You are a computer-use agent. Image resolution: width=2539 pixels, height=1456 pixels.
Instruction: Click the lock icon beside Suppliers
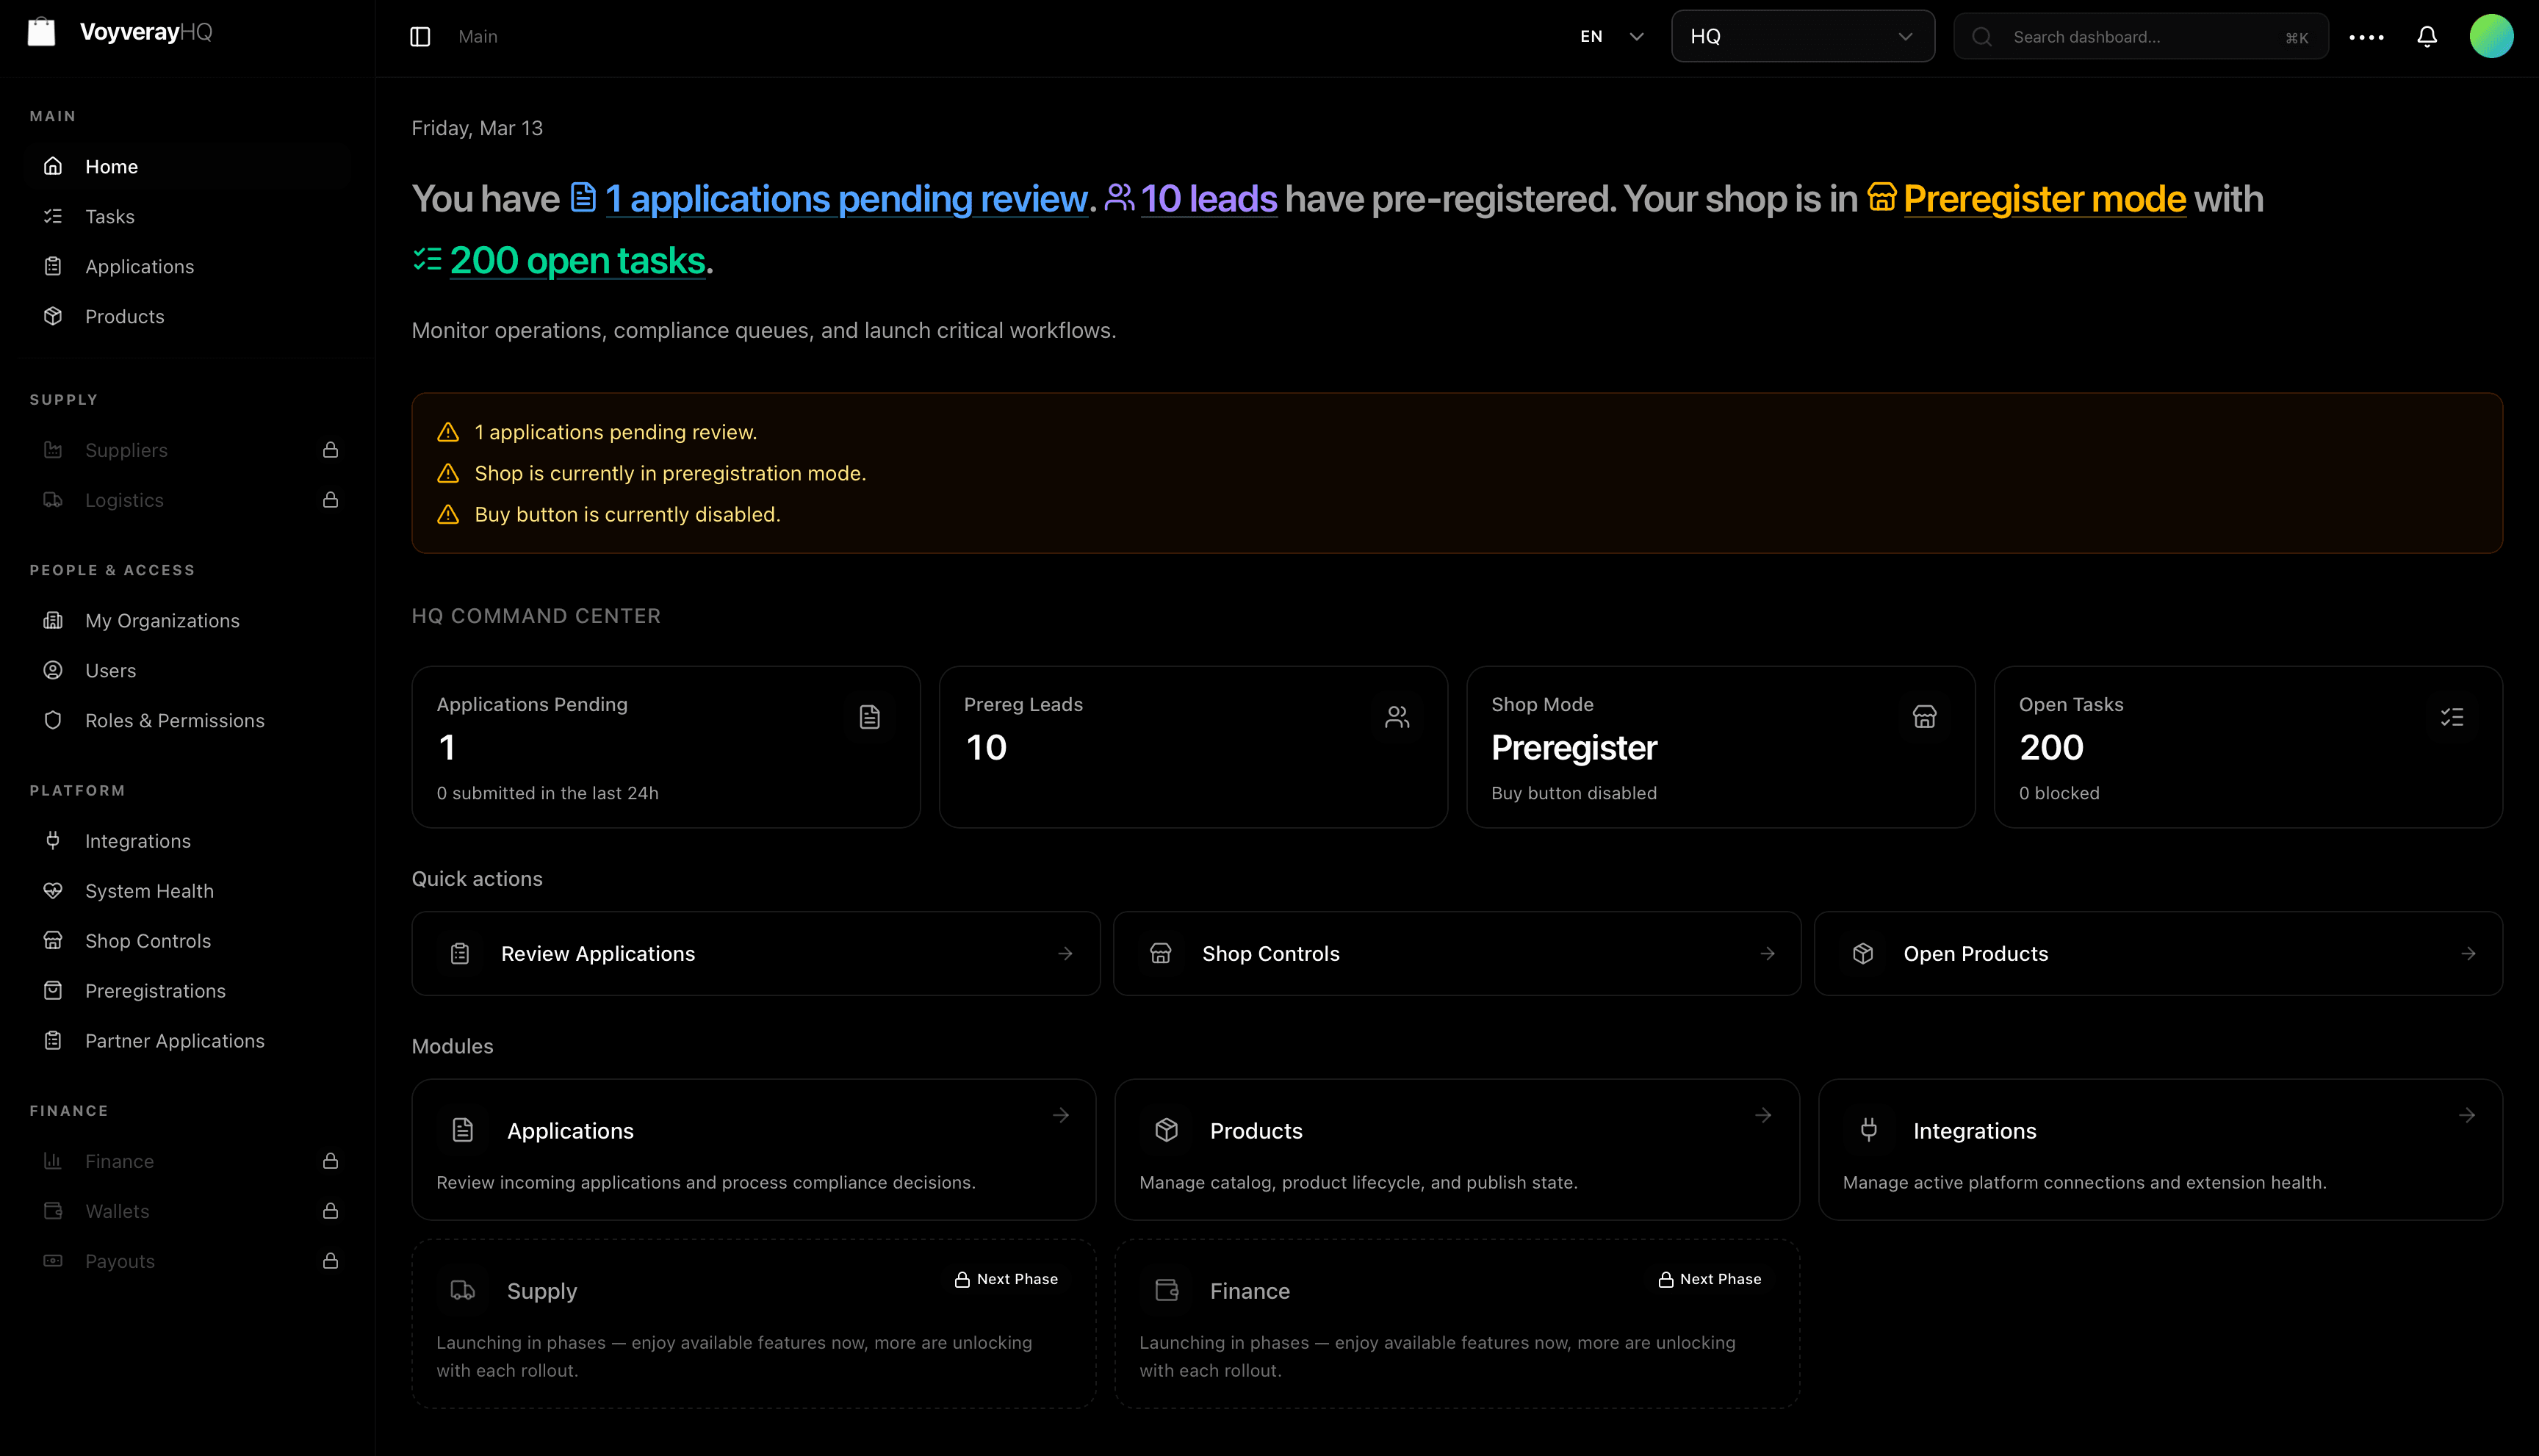pos(331,450)
